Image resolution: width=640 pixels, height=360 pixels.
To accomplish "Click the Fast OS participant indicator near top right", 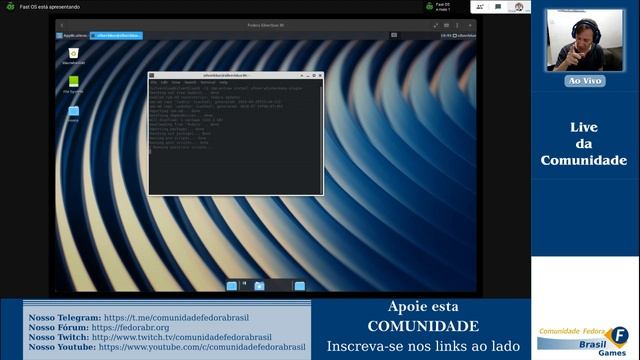I will (x=438, y=7).
